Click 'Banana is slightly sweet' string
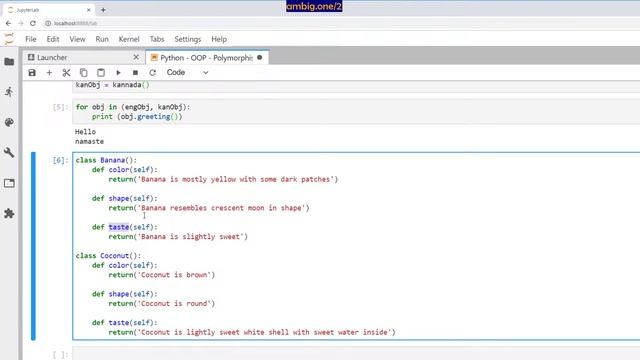The width and height of the screenshot is (640, 360). click(x=191, y=237)
